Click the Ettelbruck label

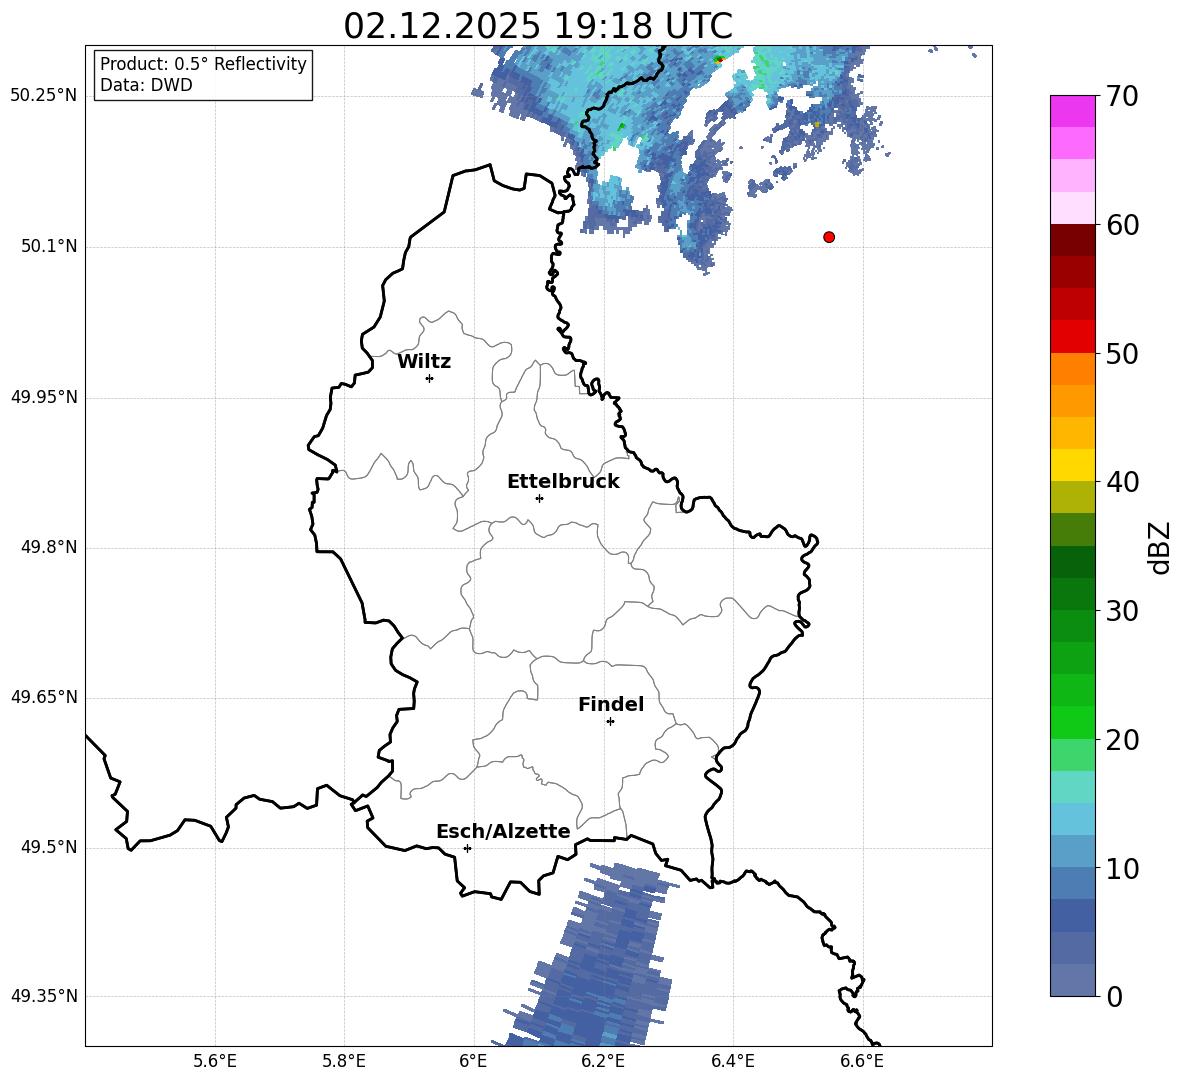pyautogui.click(x=563, y=482)
